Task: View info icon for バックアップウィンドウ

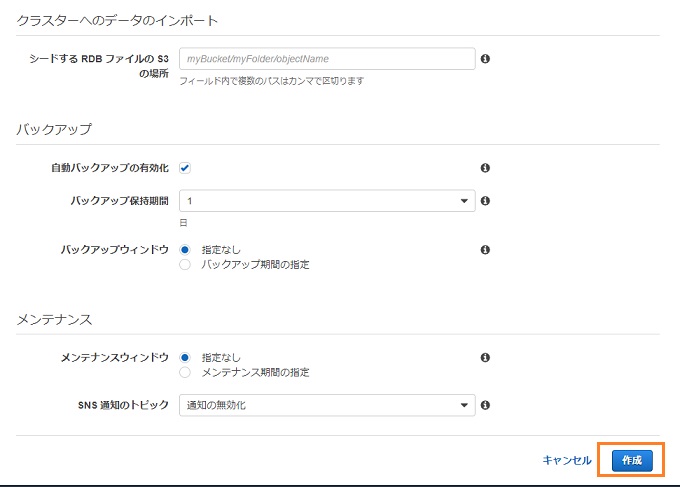Action: (485, 250)
